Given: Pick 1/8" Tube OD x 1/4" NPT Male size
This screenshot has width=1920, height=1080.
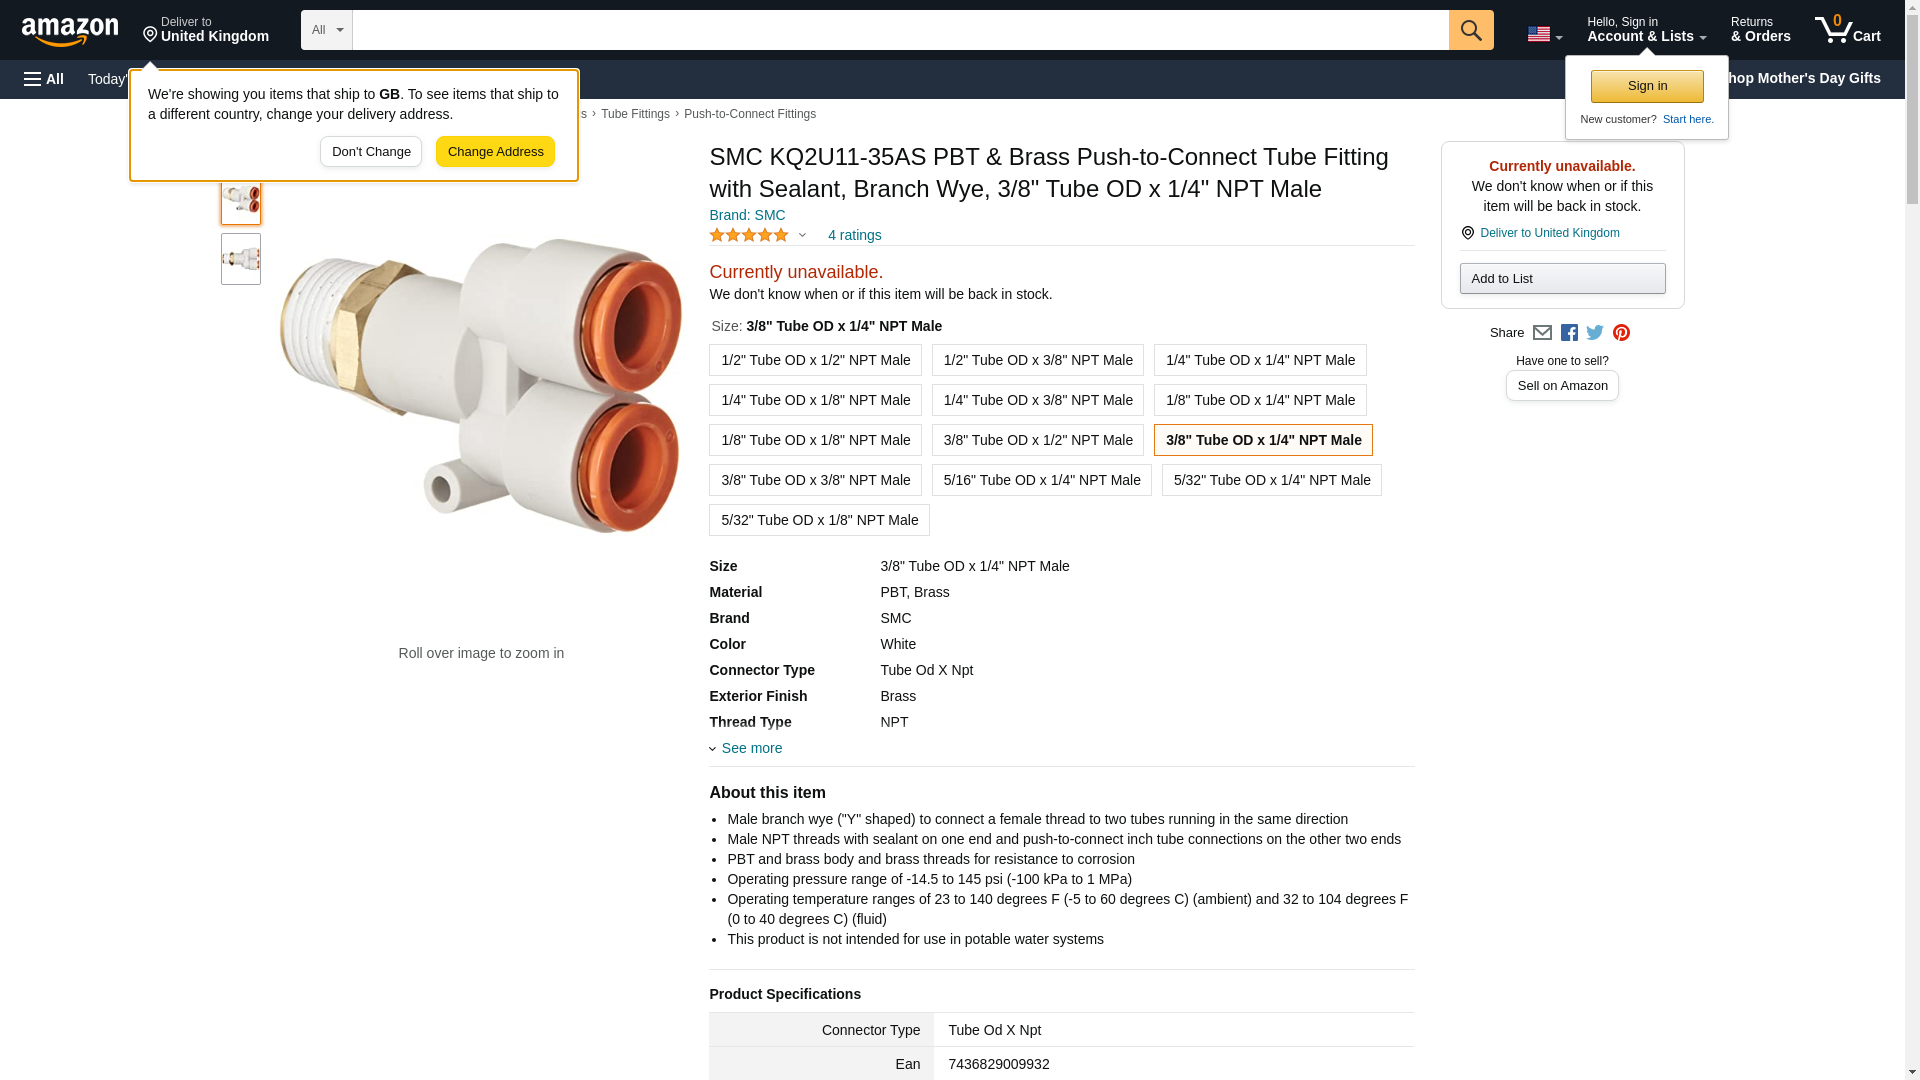Looking at the screenshot, I should tap(1260, 400).
